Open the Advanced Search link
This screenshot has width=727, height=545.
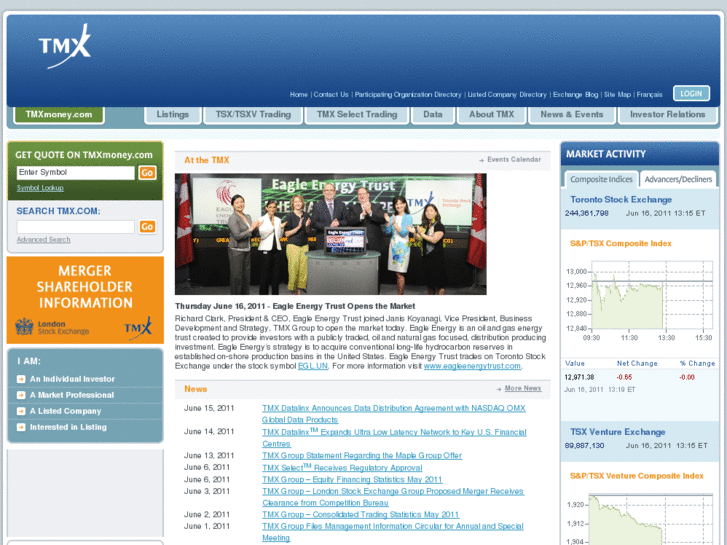pos(44,239)
